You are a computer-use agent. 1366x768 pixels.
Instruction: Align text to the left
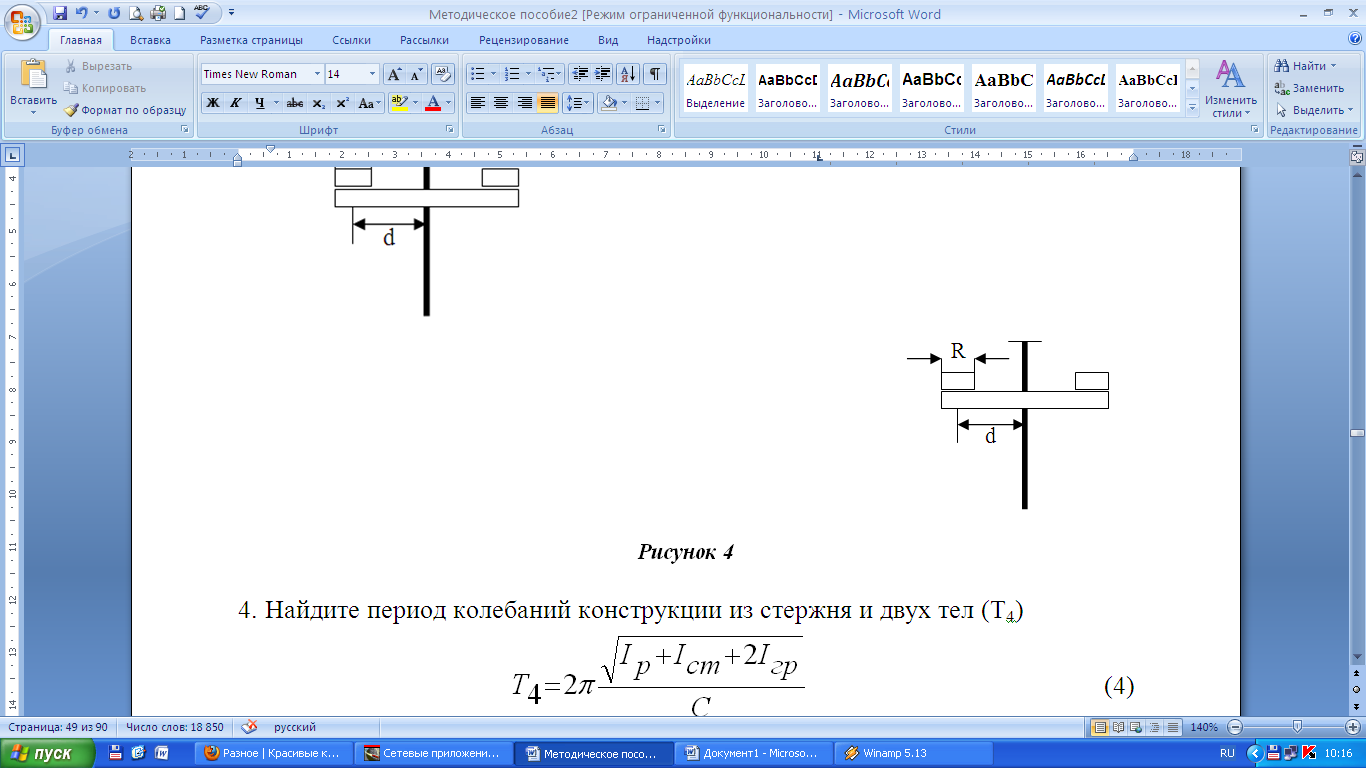coord(478,103)
